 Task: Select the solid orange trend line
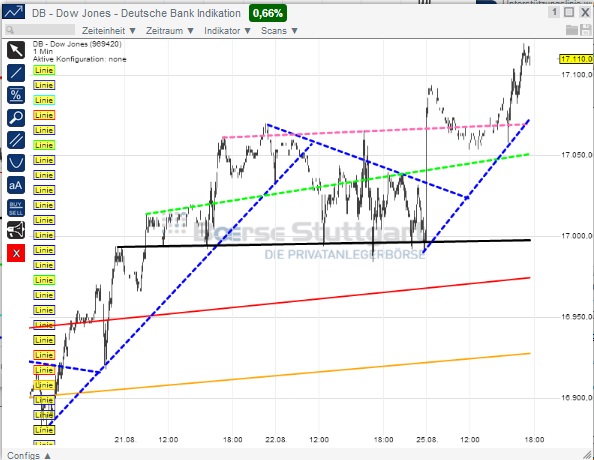point(280,375)
